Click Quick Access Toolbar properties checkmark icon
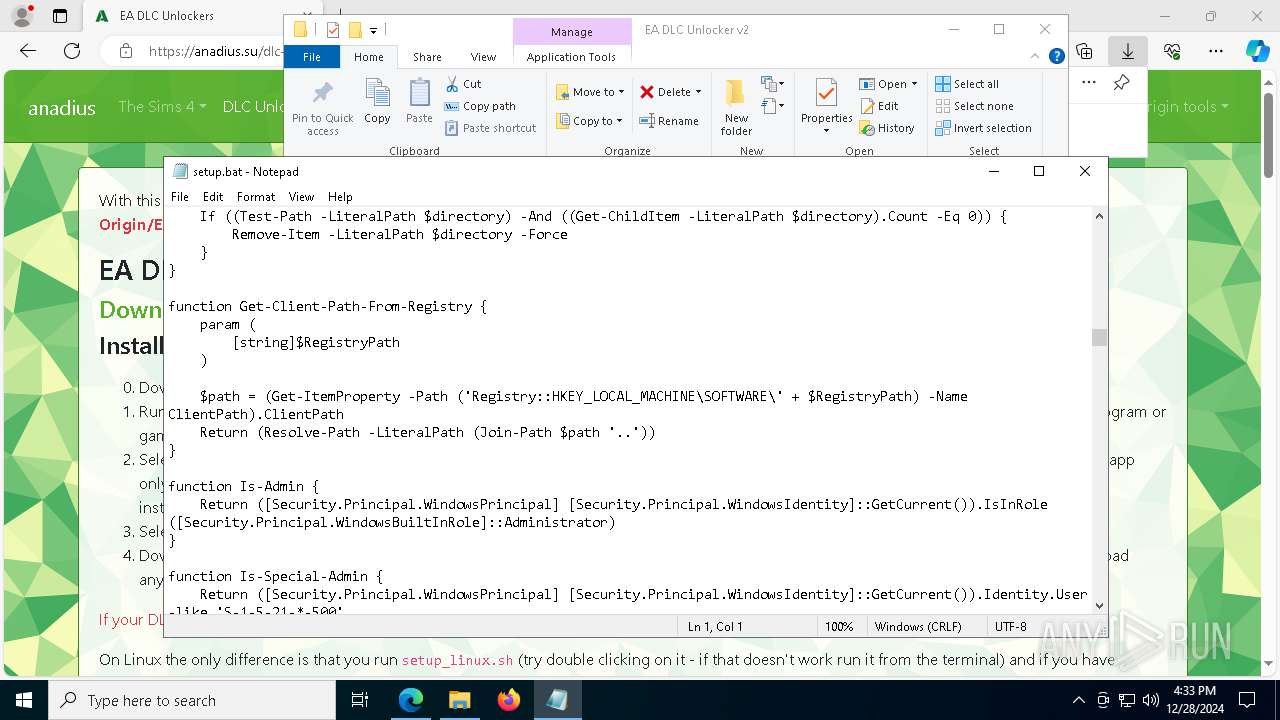This screenshot has width=1280, height=720. tap(333, 30)
